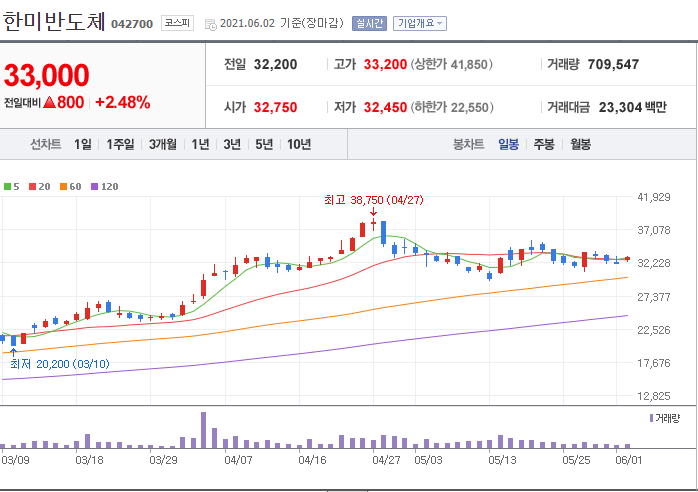Select the 1년 line chart tab

coord(200,144)
